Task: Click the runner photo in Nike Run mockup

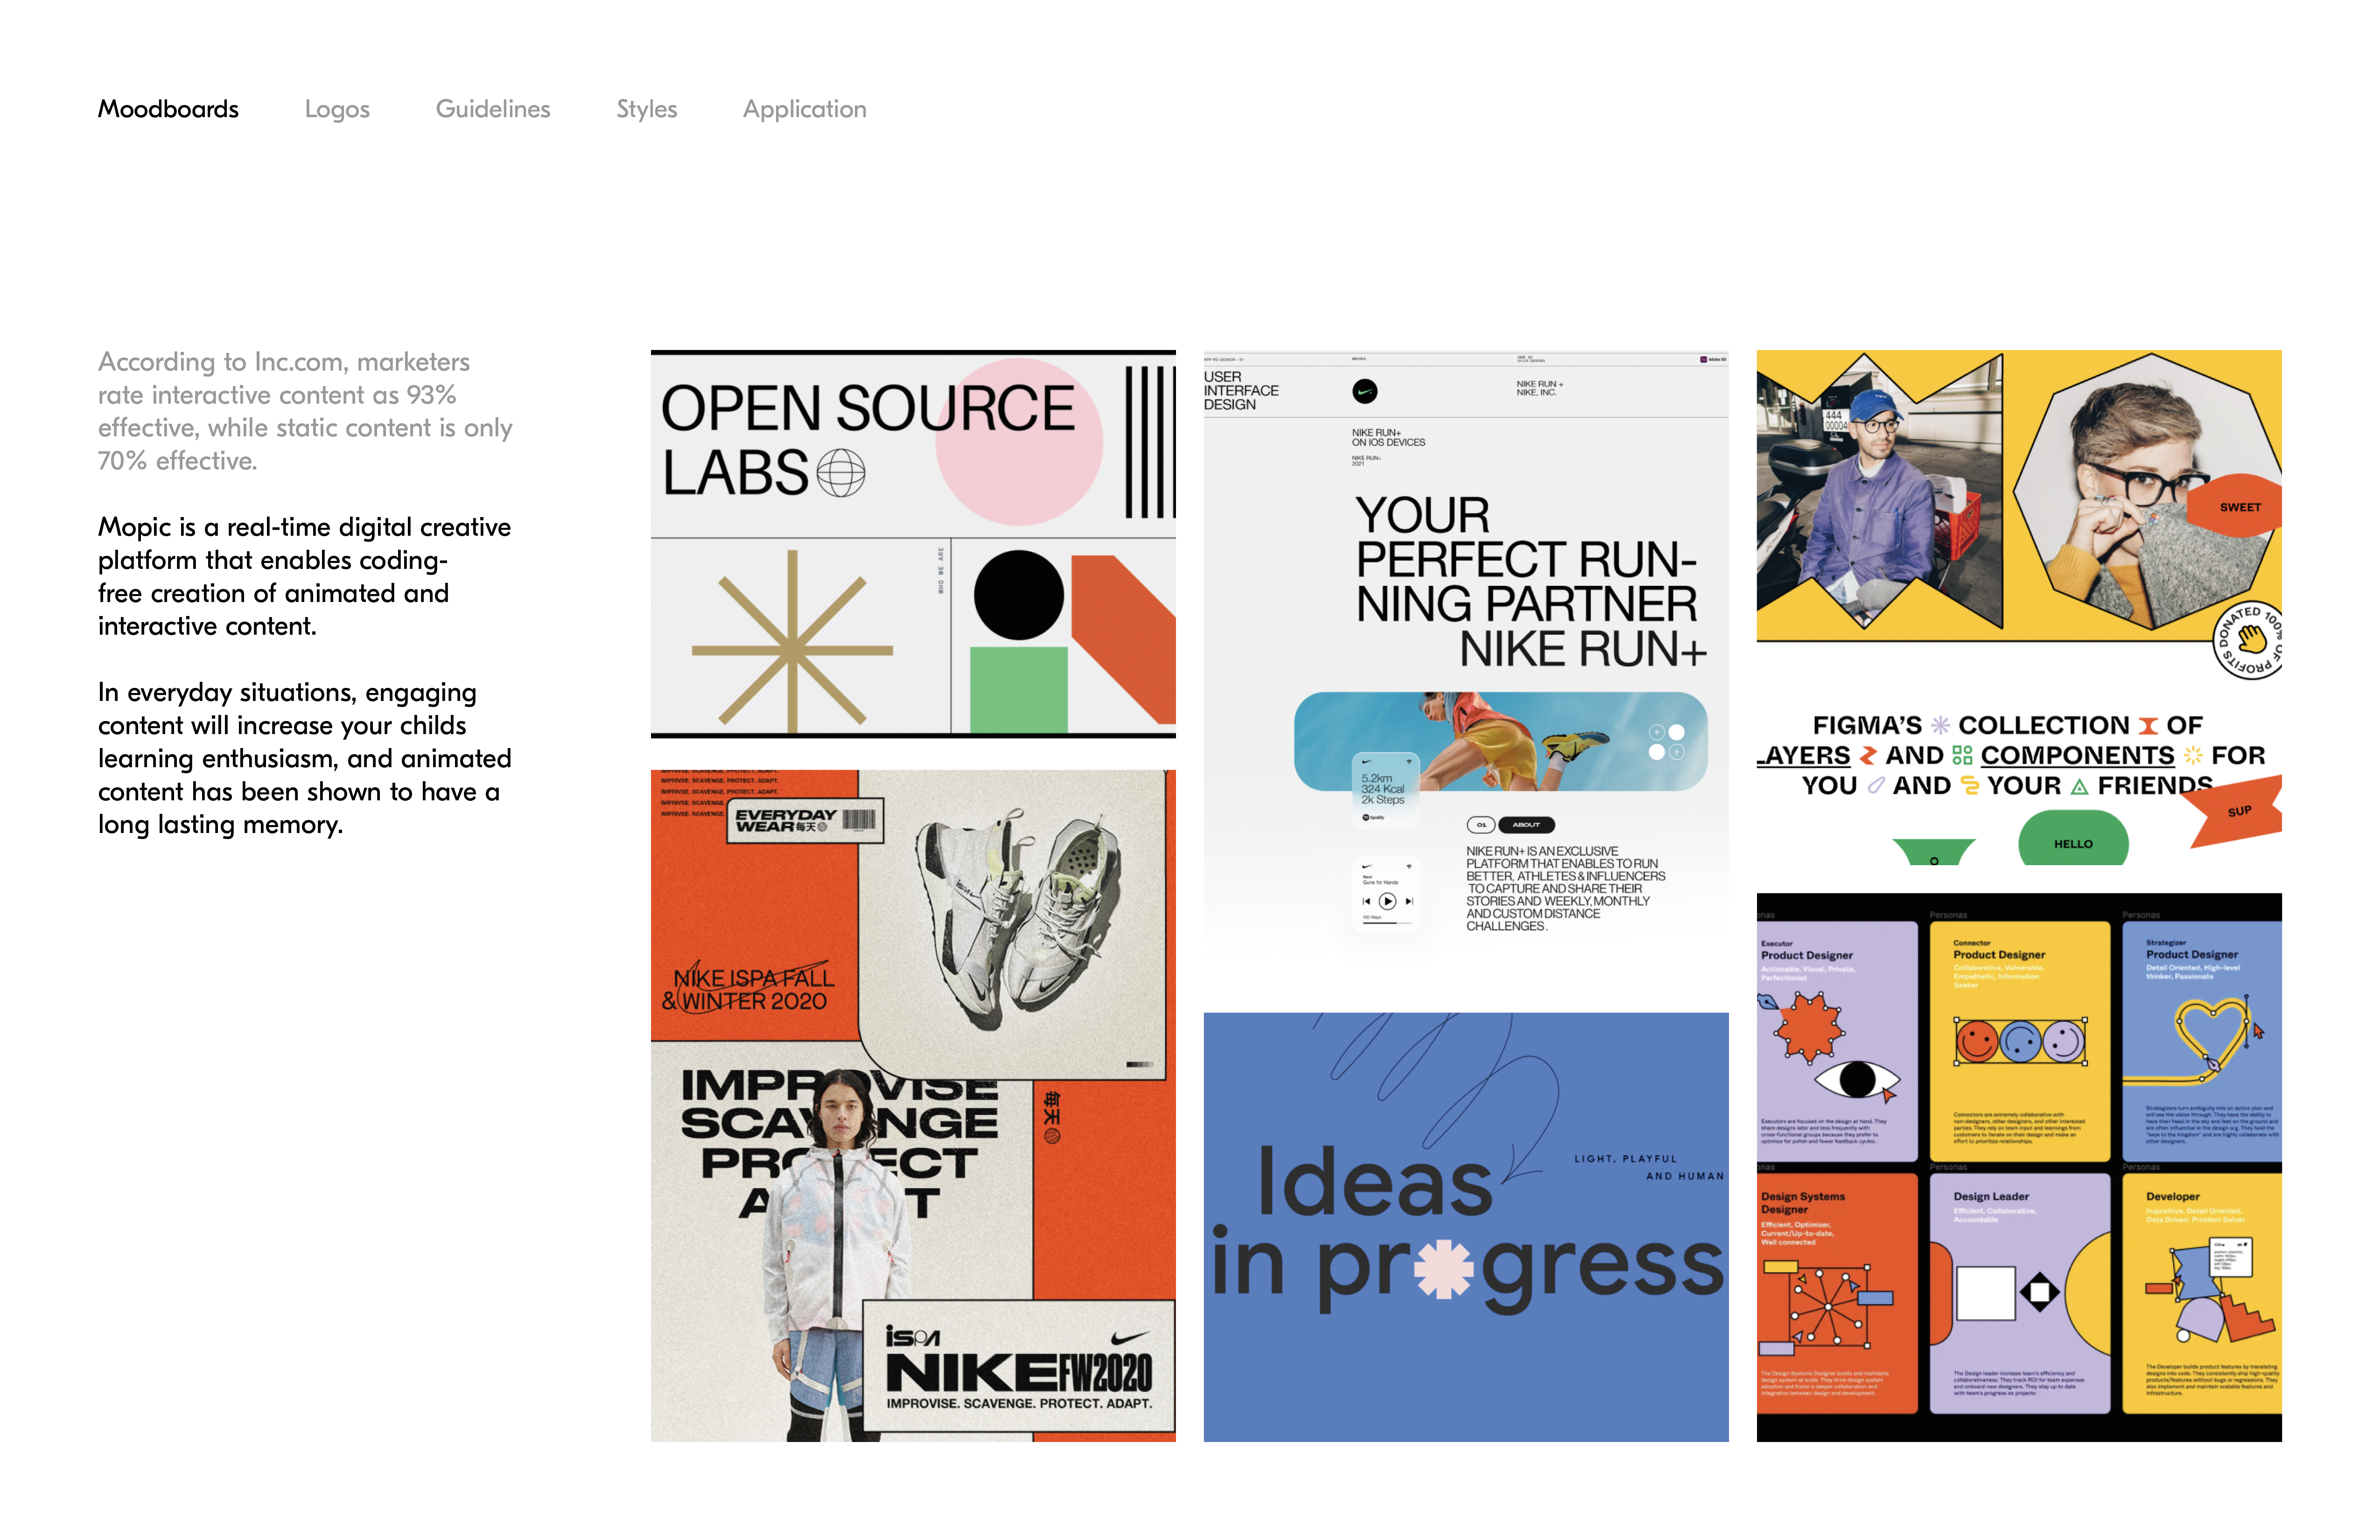Action: [1500, 741]
